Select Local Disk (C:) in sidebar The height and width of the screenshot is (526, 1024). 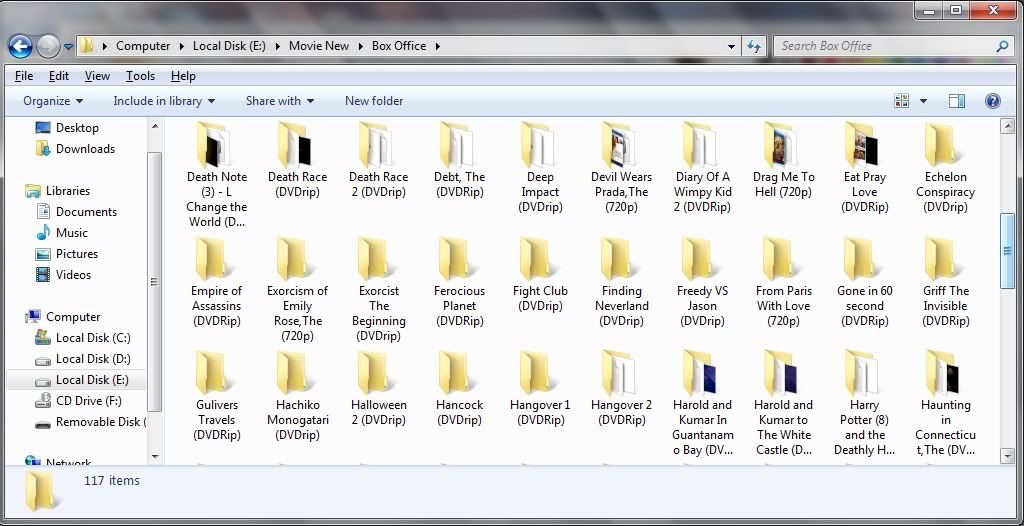(84, 338)
